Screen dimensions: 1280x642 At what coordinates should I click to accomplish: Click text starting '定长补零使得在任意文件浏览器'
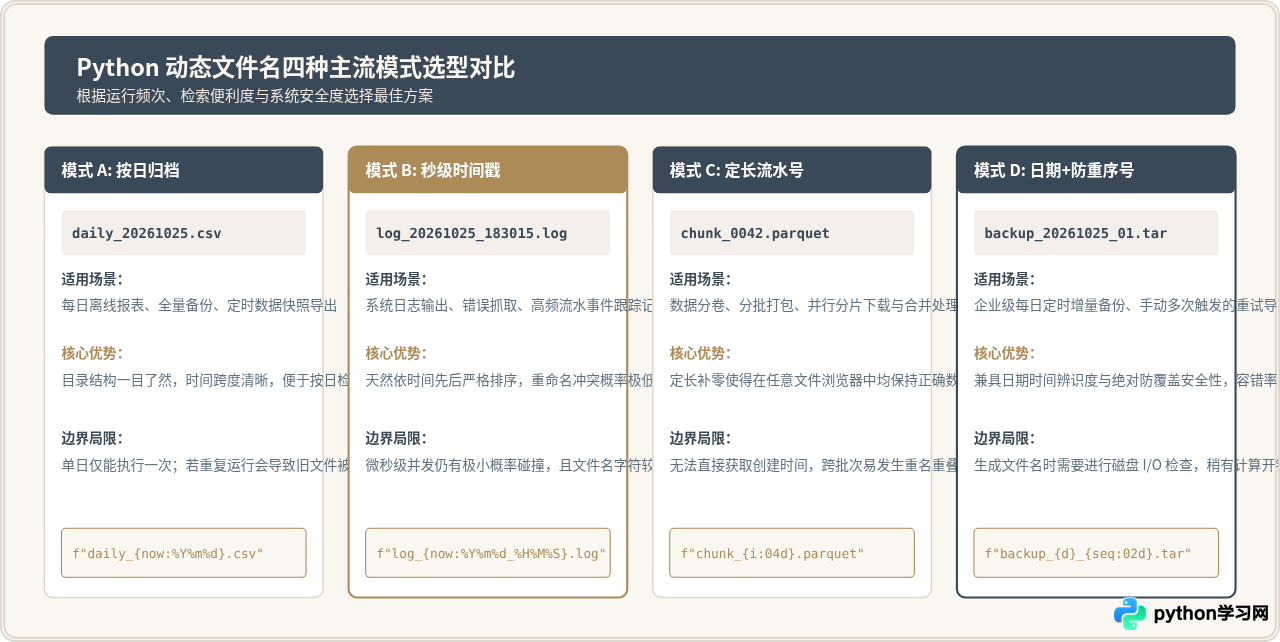pyautogui.click(x=813, y=380)
